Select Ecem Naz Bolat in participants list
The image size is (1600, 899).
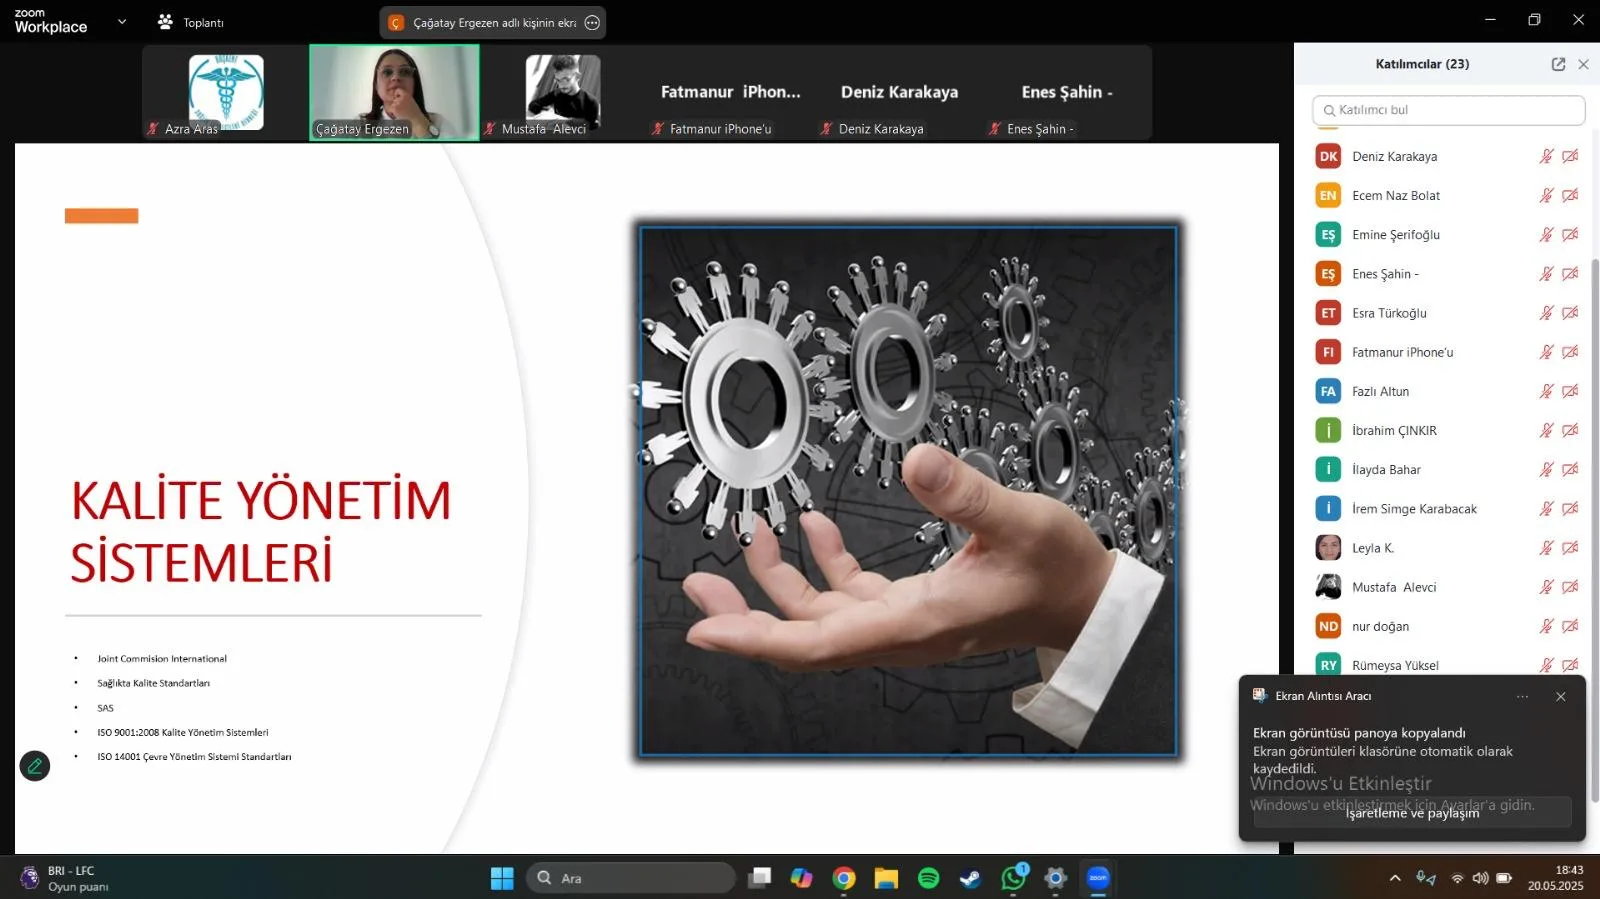(x=1448, y=195)
